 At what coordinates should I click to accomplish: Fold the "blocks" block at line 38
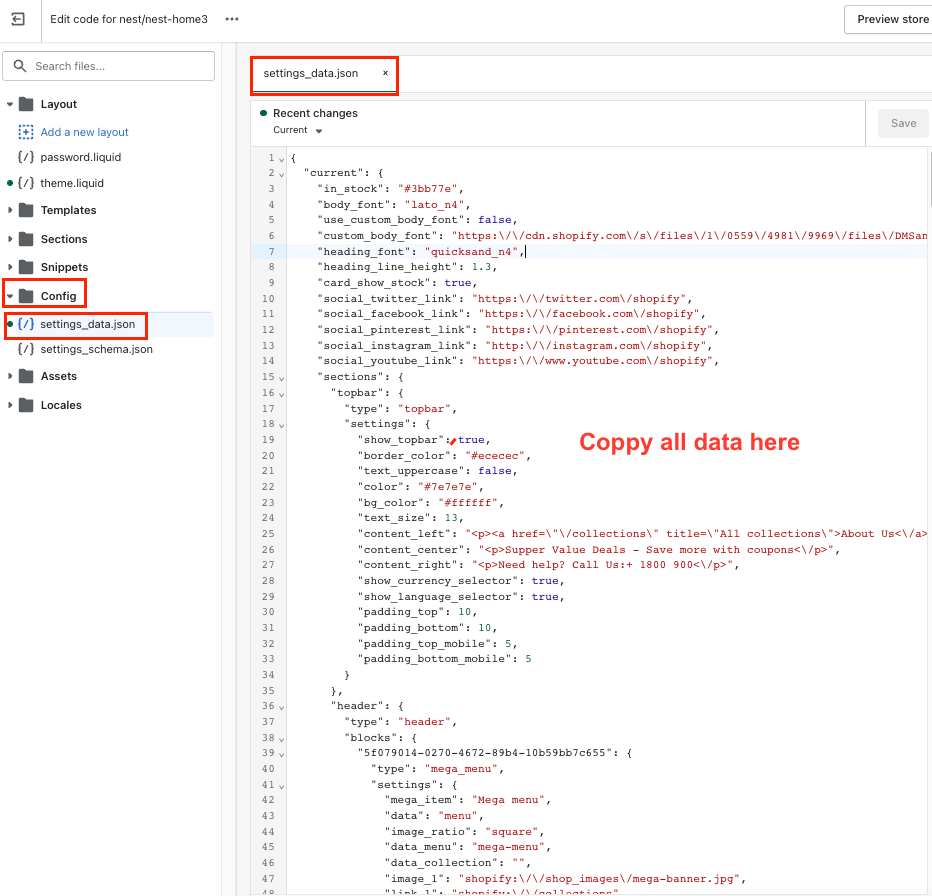click(282, 739)
